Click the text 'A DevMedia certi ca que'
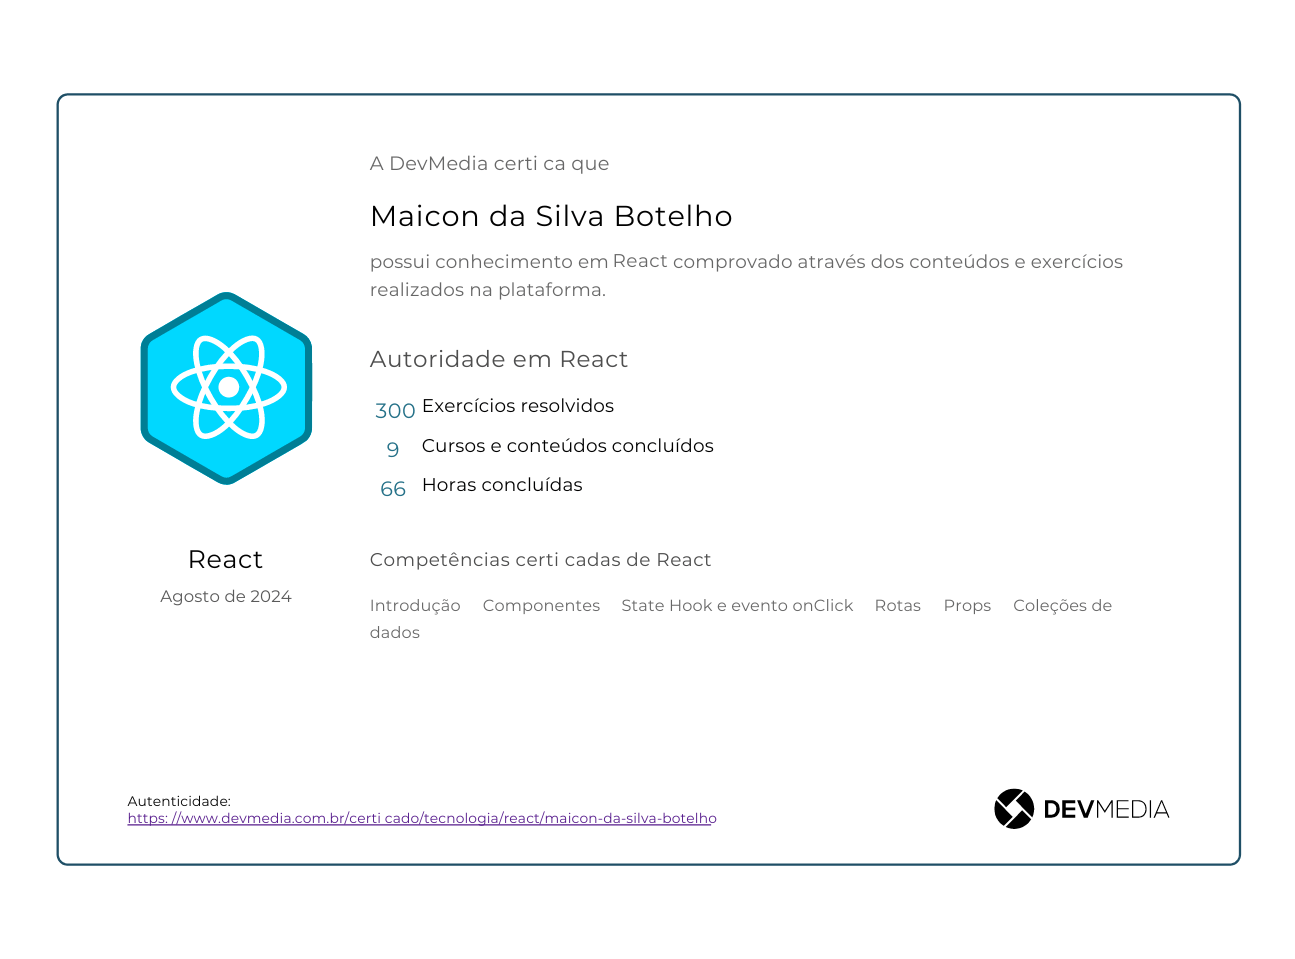1295x959 pixels. (x=489, y=163)
